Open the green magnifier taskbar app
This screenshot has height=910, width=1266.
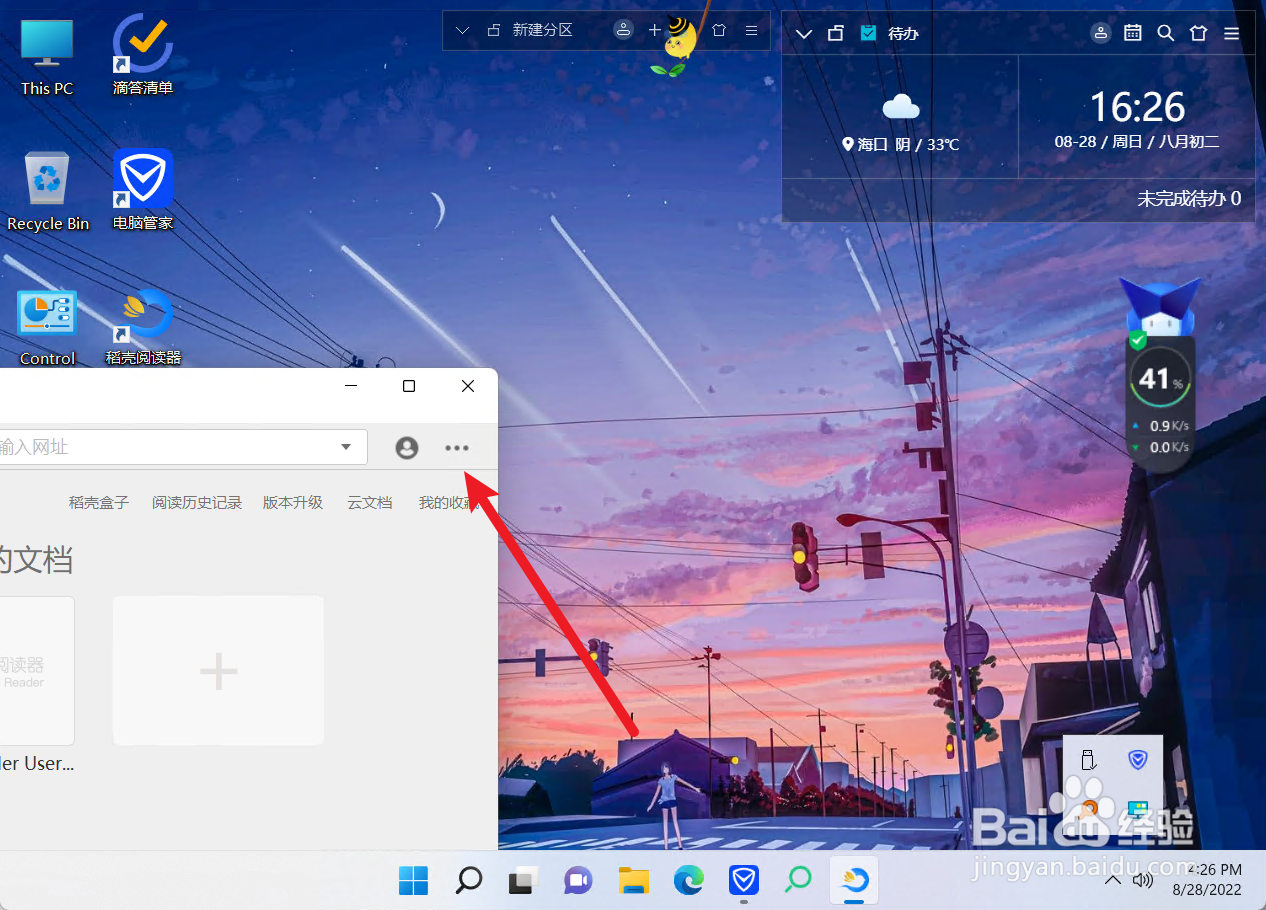pos(798,880)
